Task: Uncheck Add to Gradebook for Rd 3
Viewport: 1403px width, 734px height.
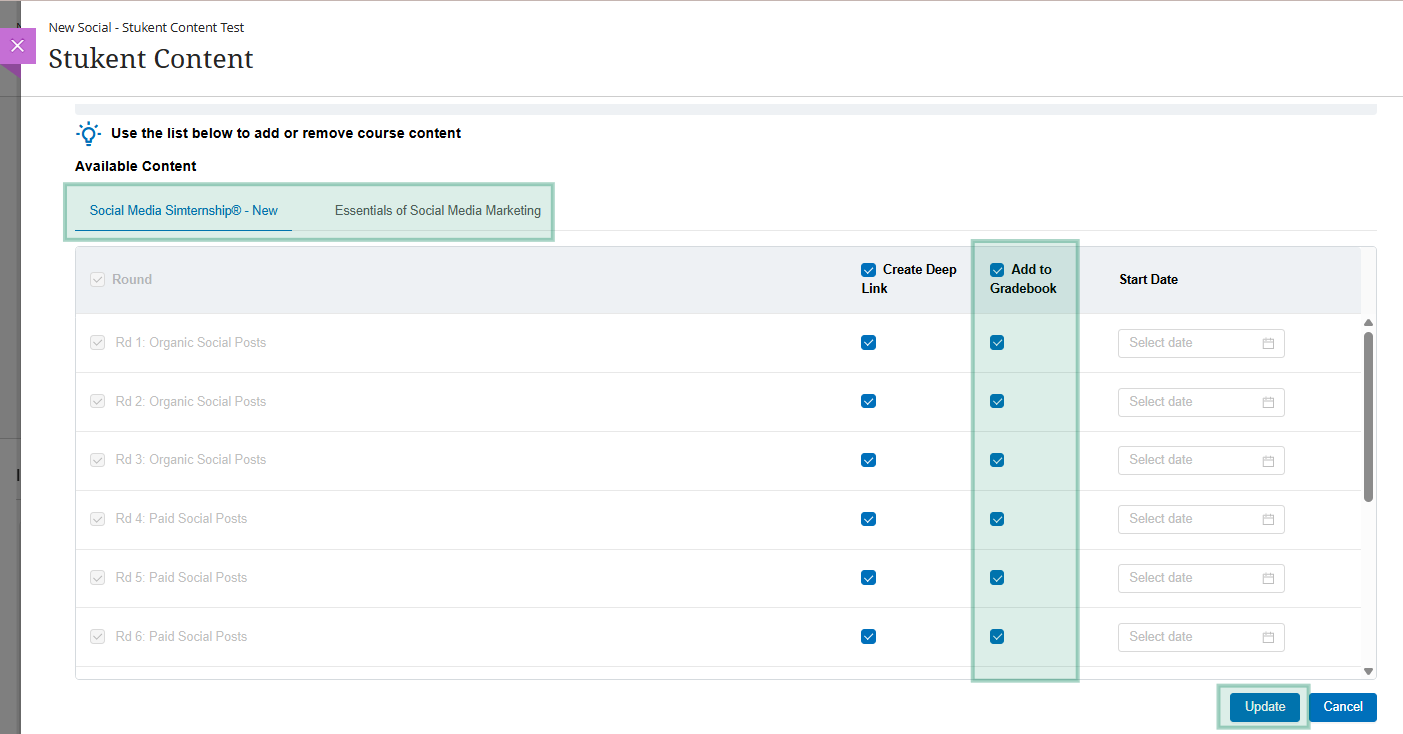Action: pos(997,460)
